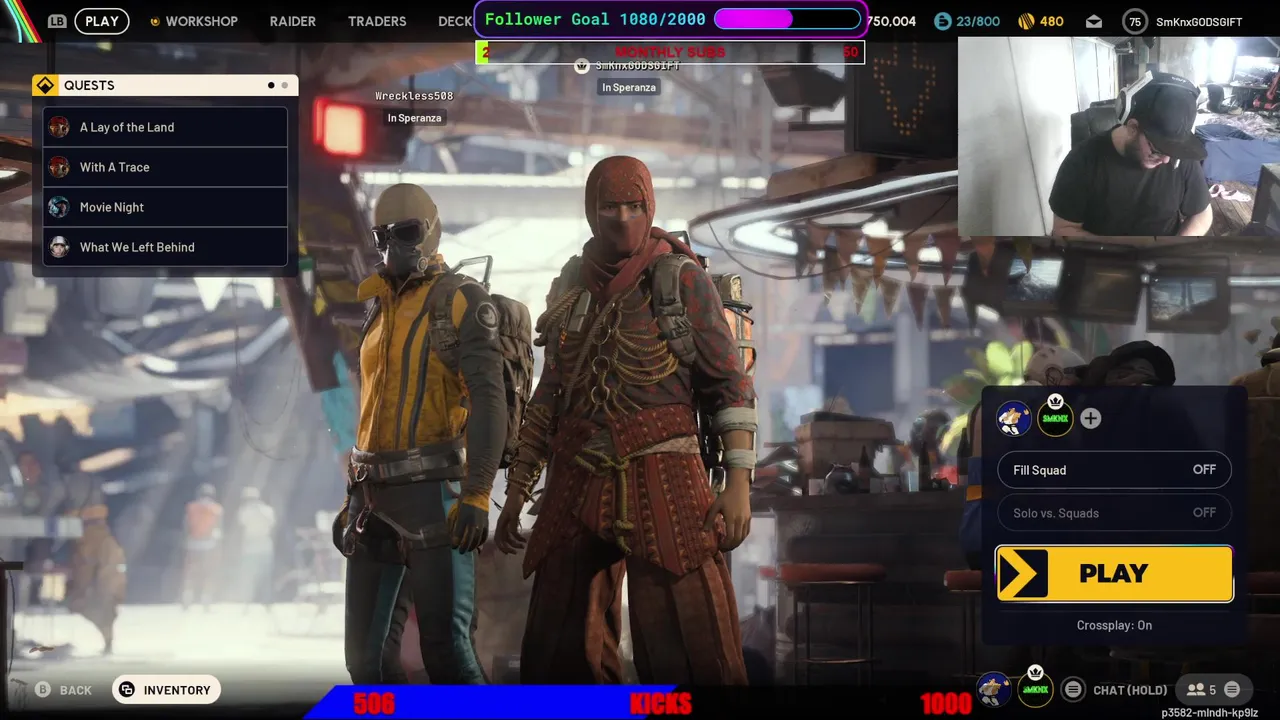Click the level 75 badge
1280x720 pixels.
(1134, 21)
